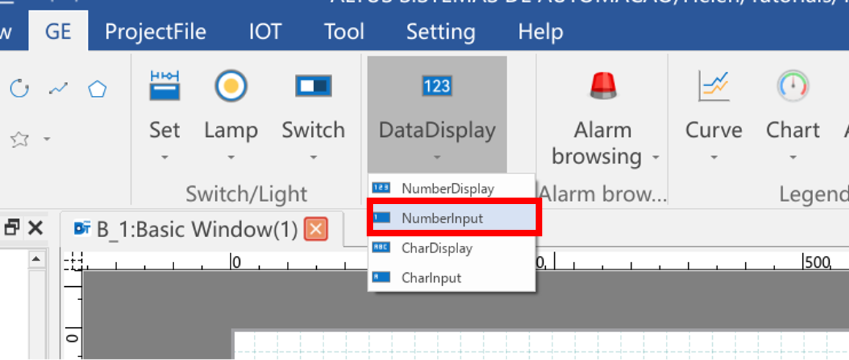This screenshot has width=849, height=360.
Task: Expand the Curve dropdown arrow
Action: (714, 158)
